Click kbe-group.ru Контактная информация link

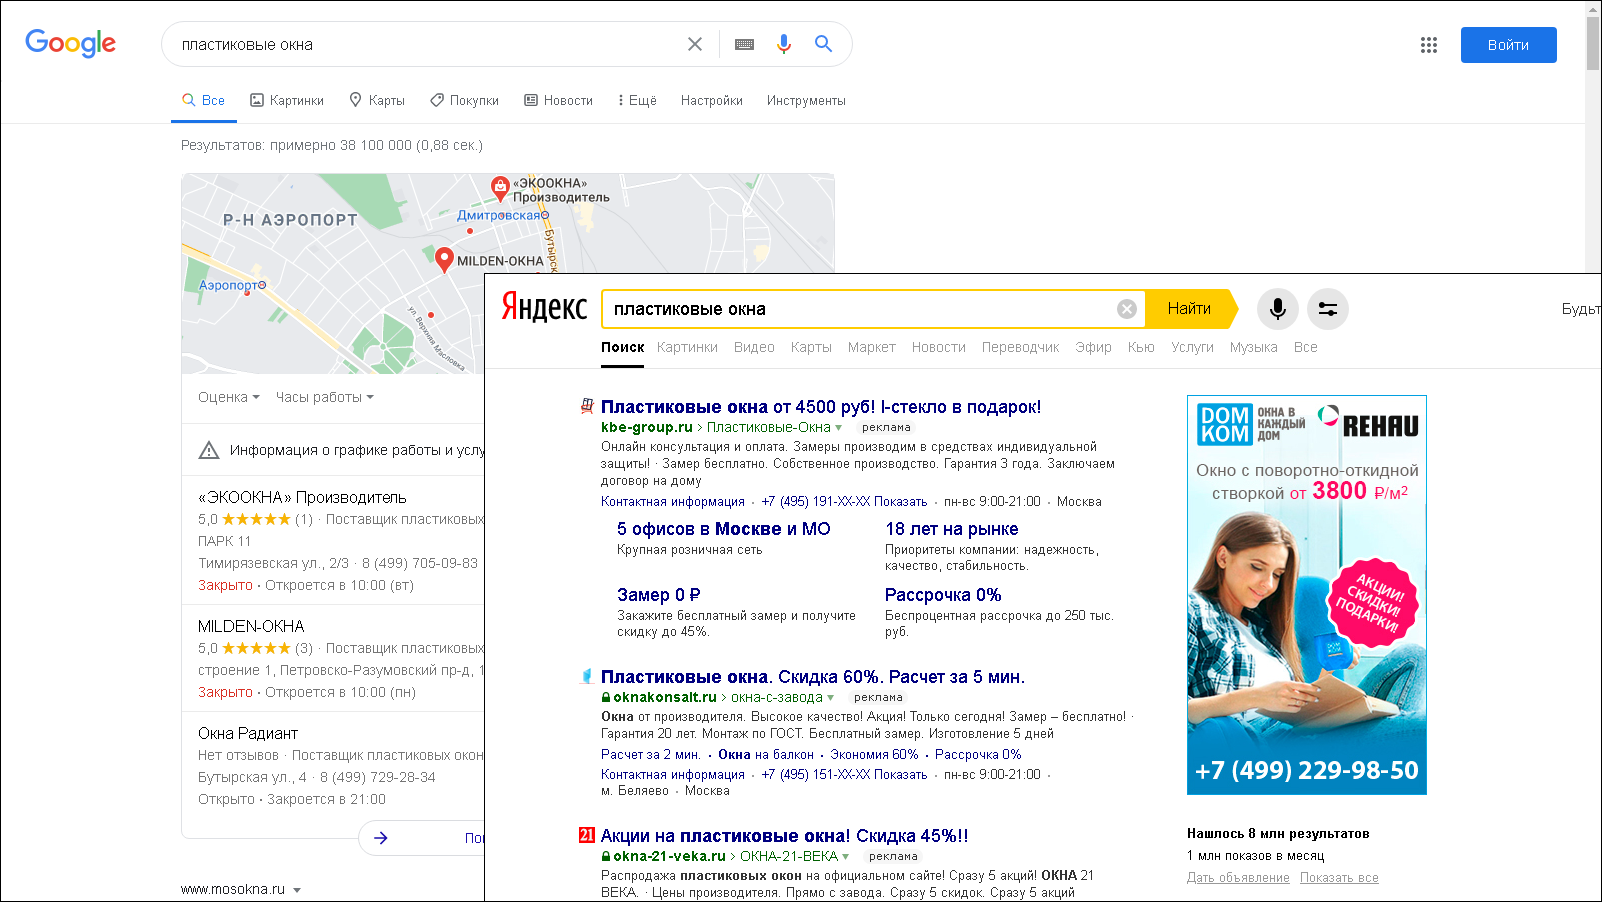coord(673,502)
